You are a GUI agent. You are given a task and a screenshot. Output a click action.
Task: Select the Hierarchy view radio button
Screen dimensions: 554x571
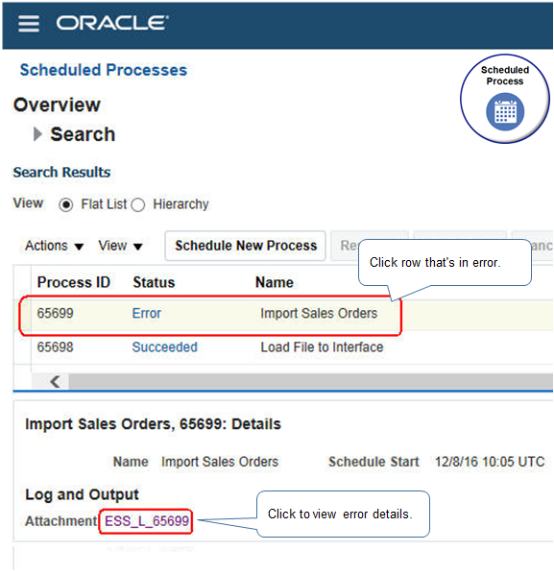coord(138,205)
